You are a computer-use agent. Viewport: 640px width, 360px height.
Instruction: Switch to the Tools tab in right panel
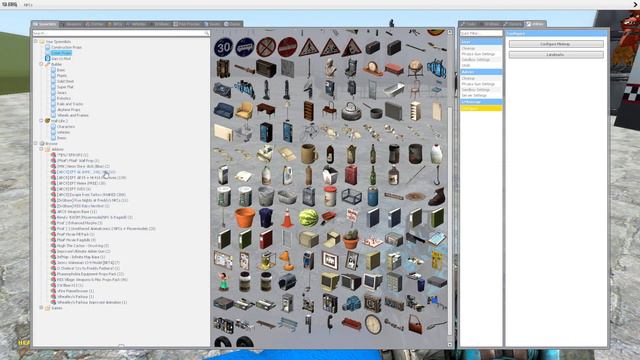(469, 24)
